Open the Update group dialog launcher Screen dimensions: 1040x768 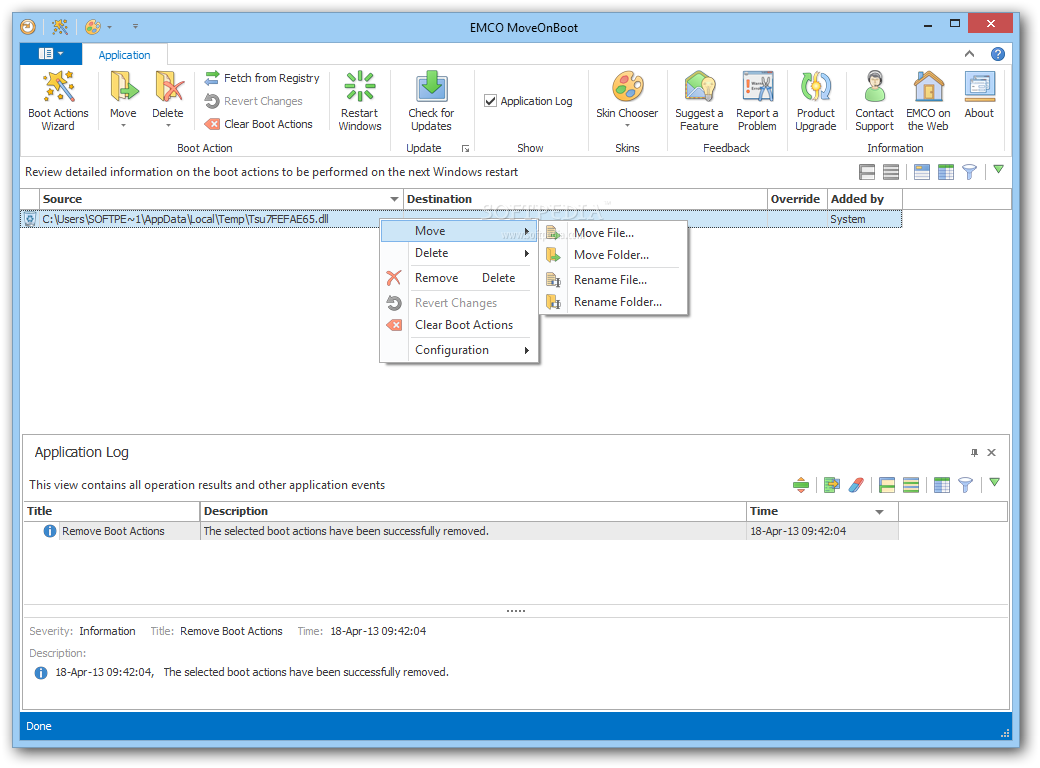[x=465, y=149]
